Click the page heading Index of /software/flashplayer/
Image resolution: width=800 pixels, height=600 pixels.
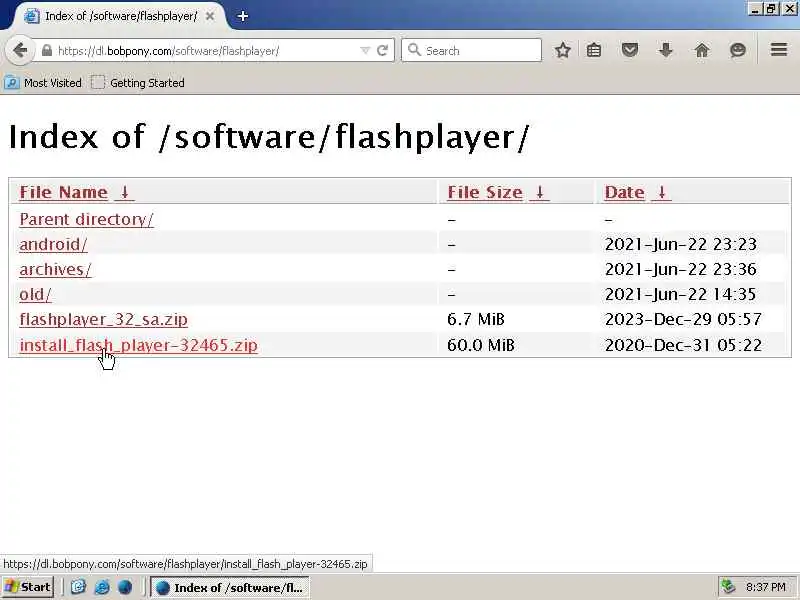(x=269, y=137)
